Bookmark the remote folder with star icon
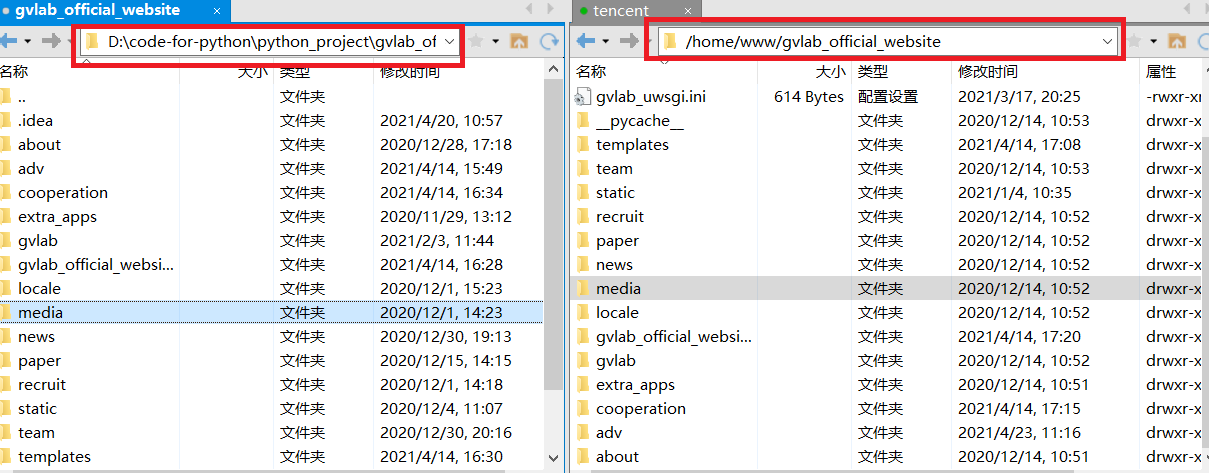Viewport: 1209px width, 473px height. click(1135, 41)
